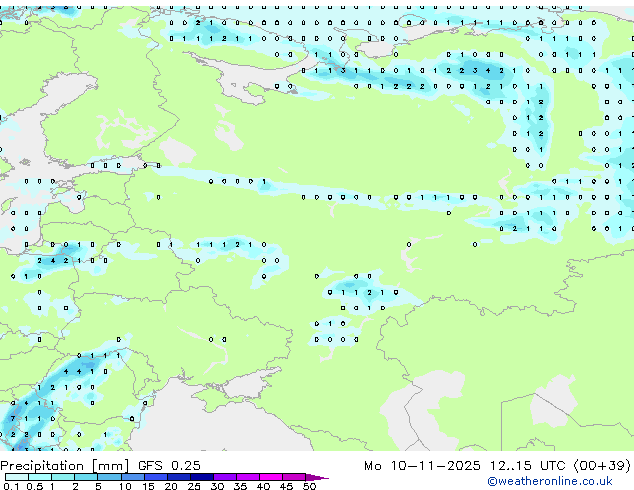The width and height of the screenshot is (634, 490).
Task: Select the 30–35 mm purple legend swatch
Action: click(x=225, y=477)
